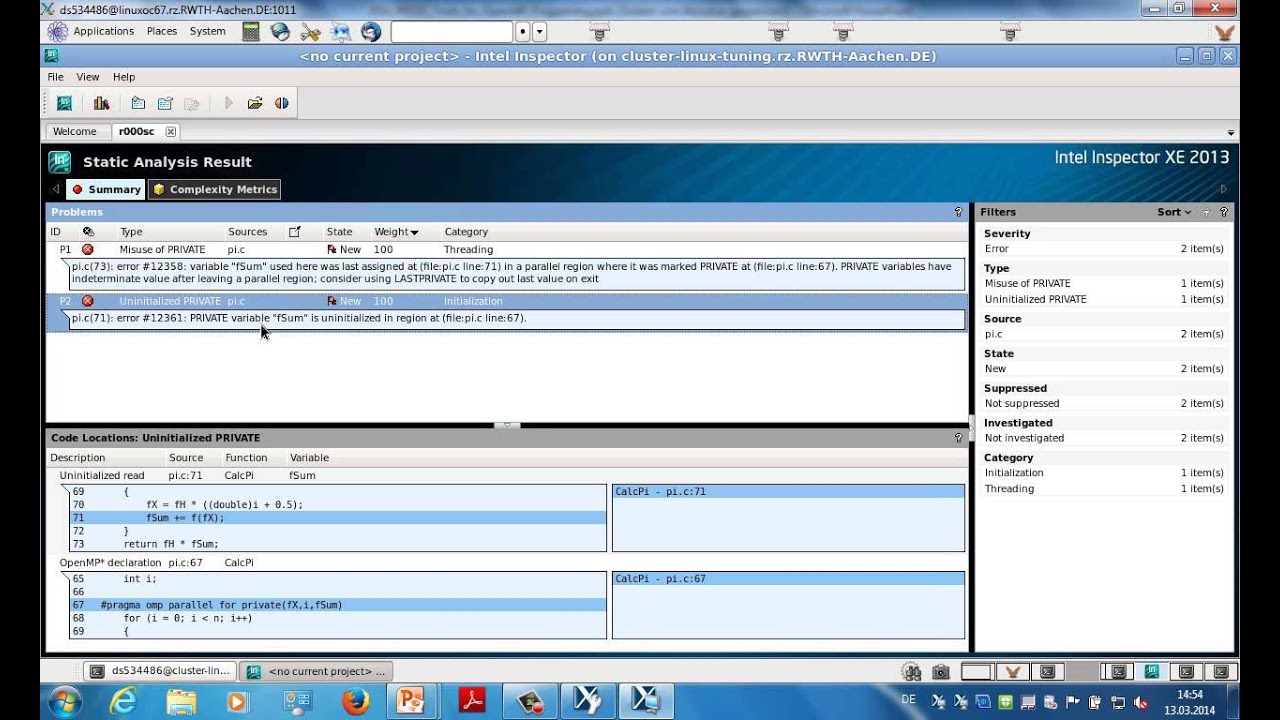Launch the calculator from top panel

click(250, 32)
